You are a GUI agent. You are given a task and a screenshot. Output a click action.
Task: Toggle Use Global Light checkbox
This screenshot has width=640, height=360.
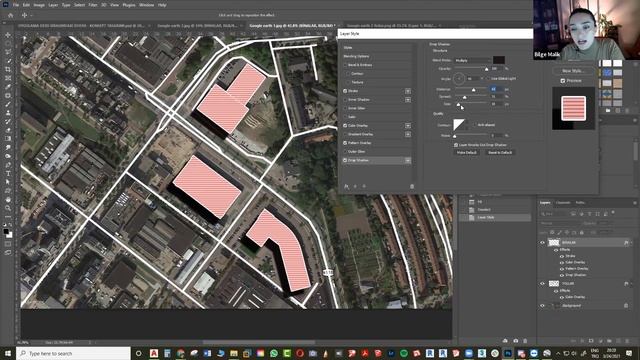click(x=488, y=78)
